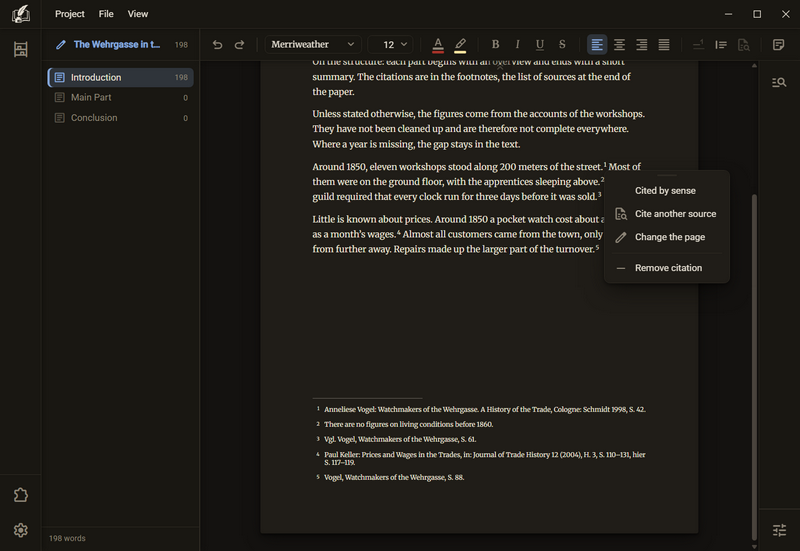Align text left
The width and height of the screenshot is (800, 551).
click(596, 44)
